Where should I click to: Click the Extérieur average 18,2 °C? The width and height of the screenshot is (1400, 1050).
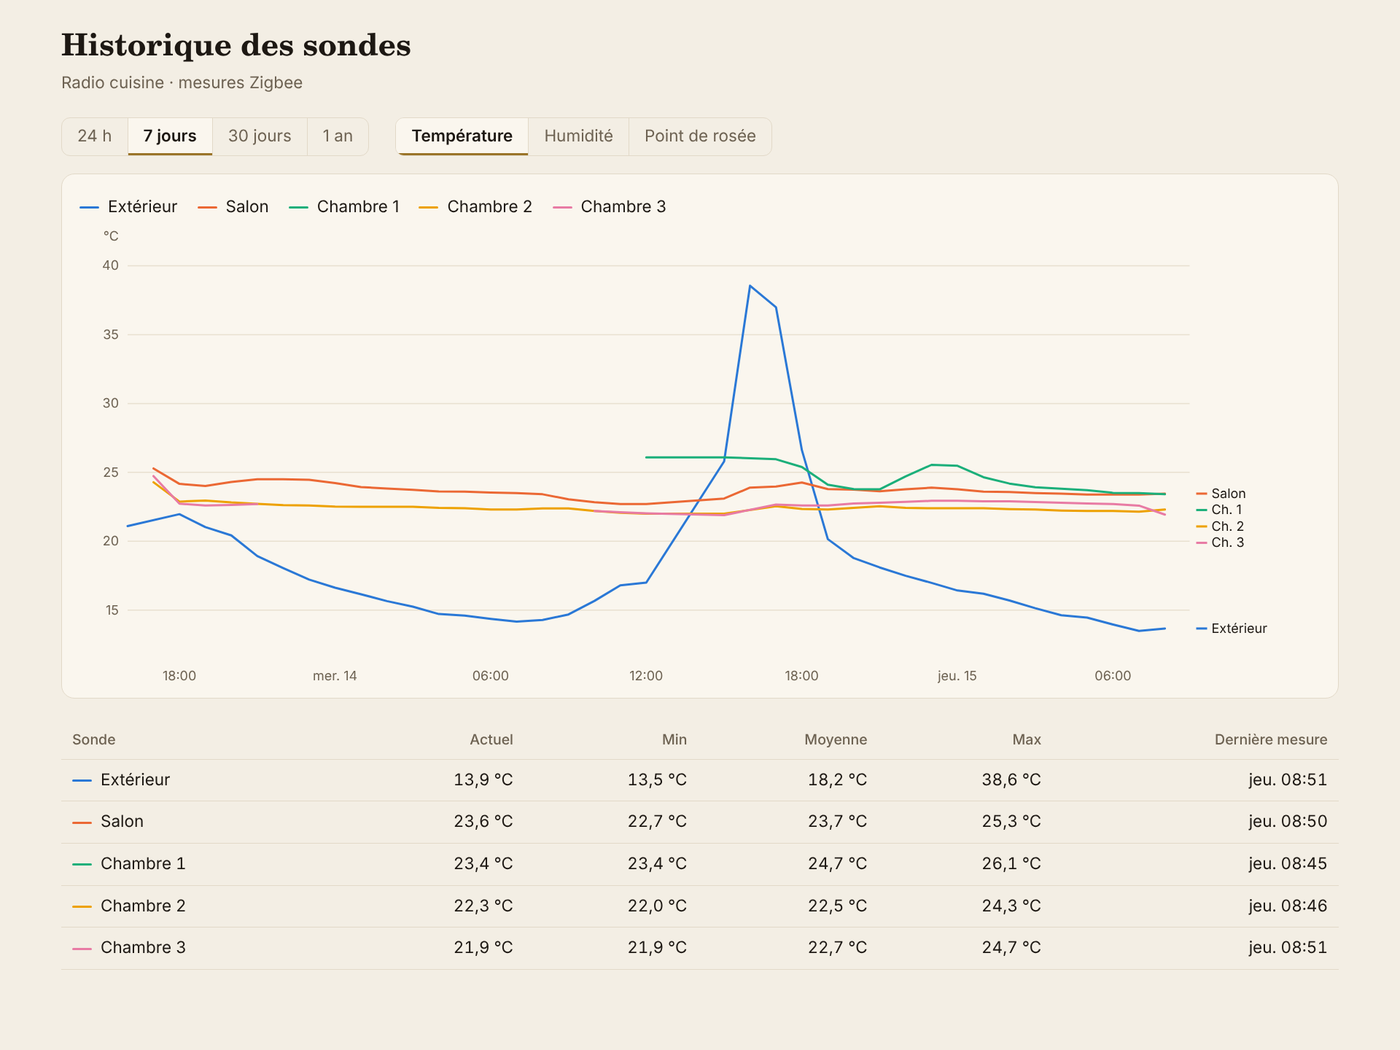pos(837,780)
